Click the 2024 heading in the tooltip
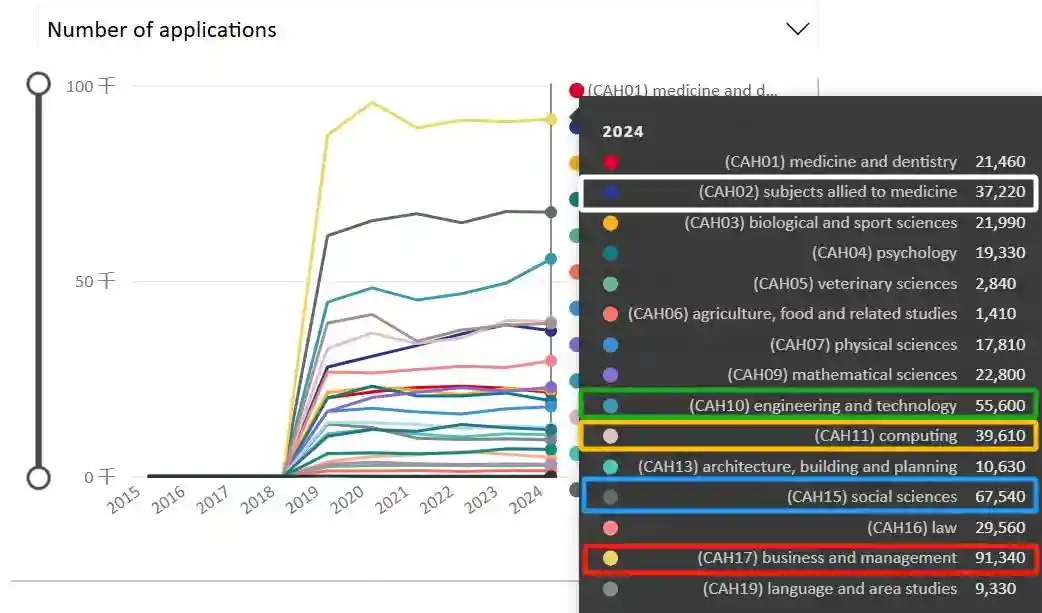1042x613 pixels. click(x=623, y=131)
